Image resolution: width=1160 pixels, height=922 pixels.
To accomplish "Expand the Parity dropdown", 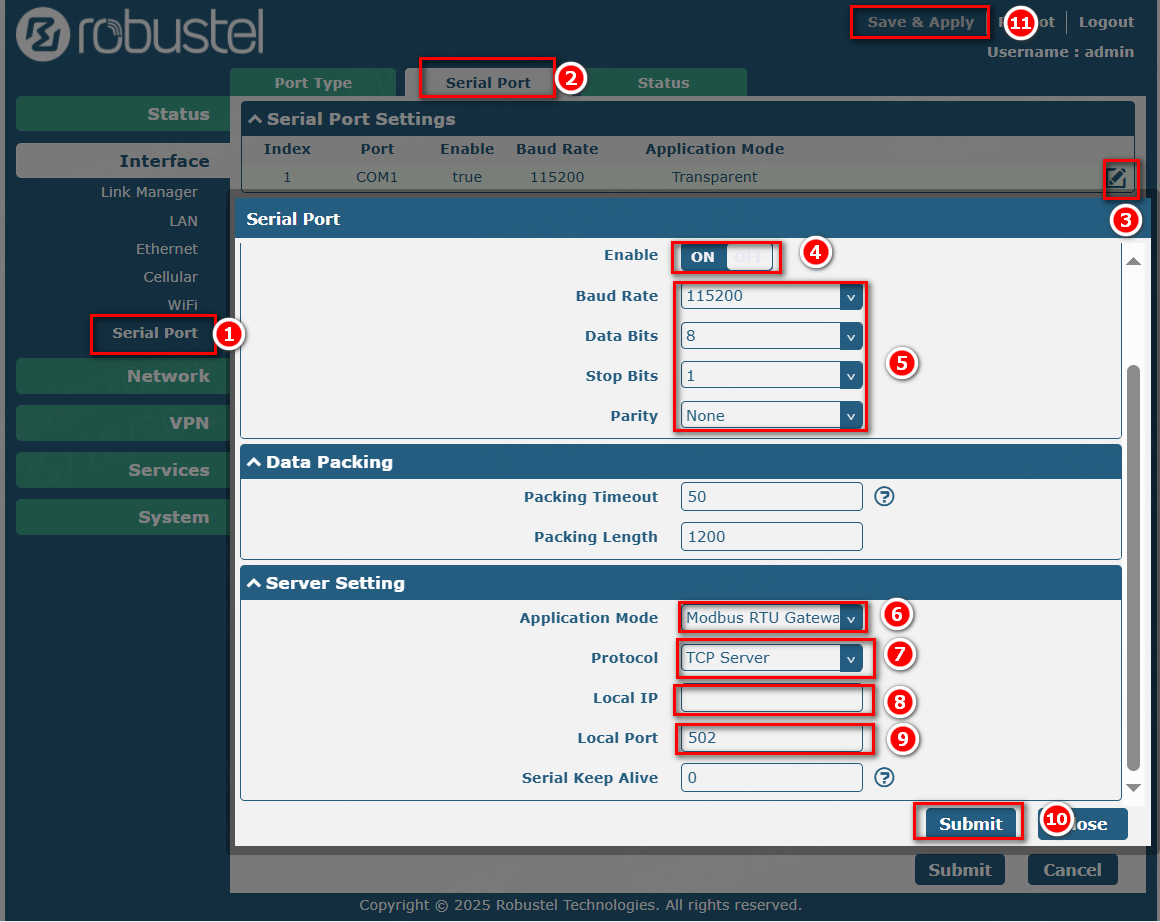I will [x=770, y=416].
